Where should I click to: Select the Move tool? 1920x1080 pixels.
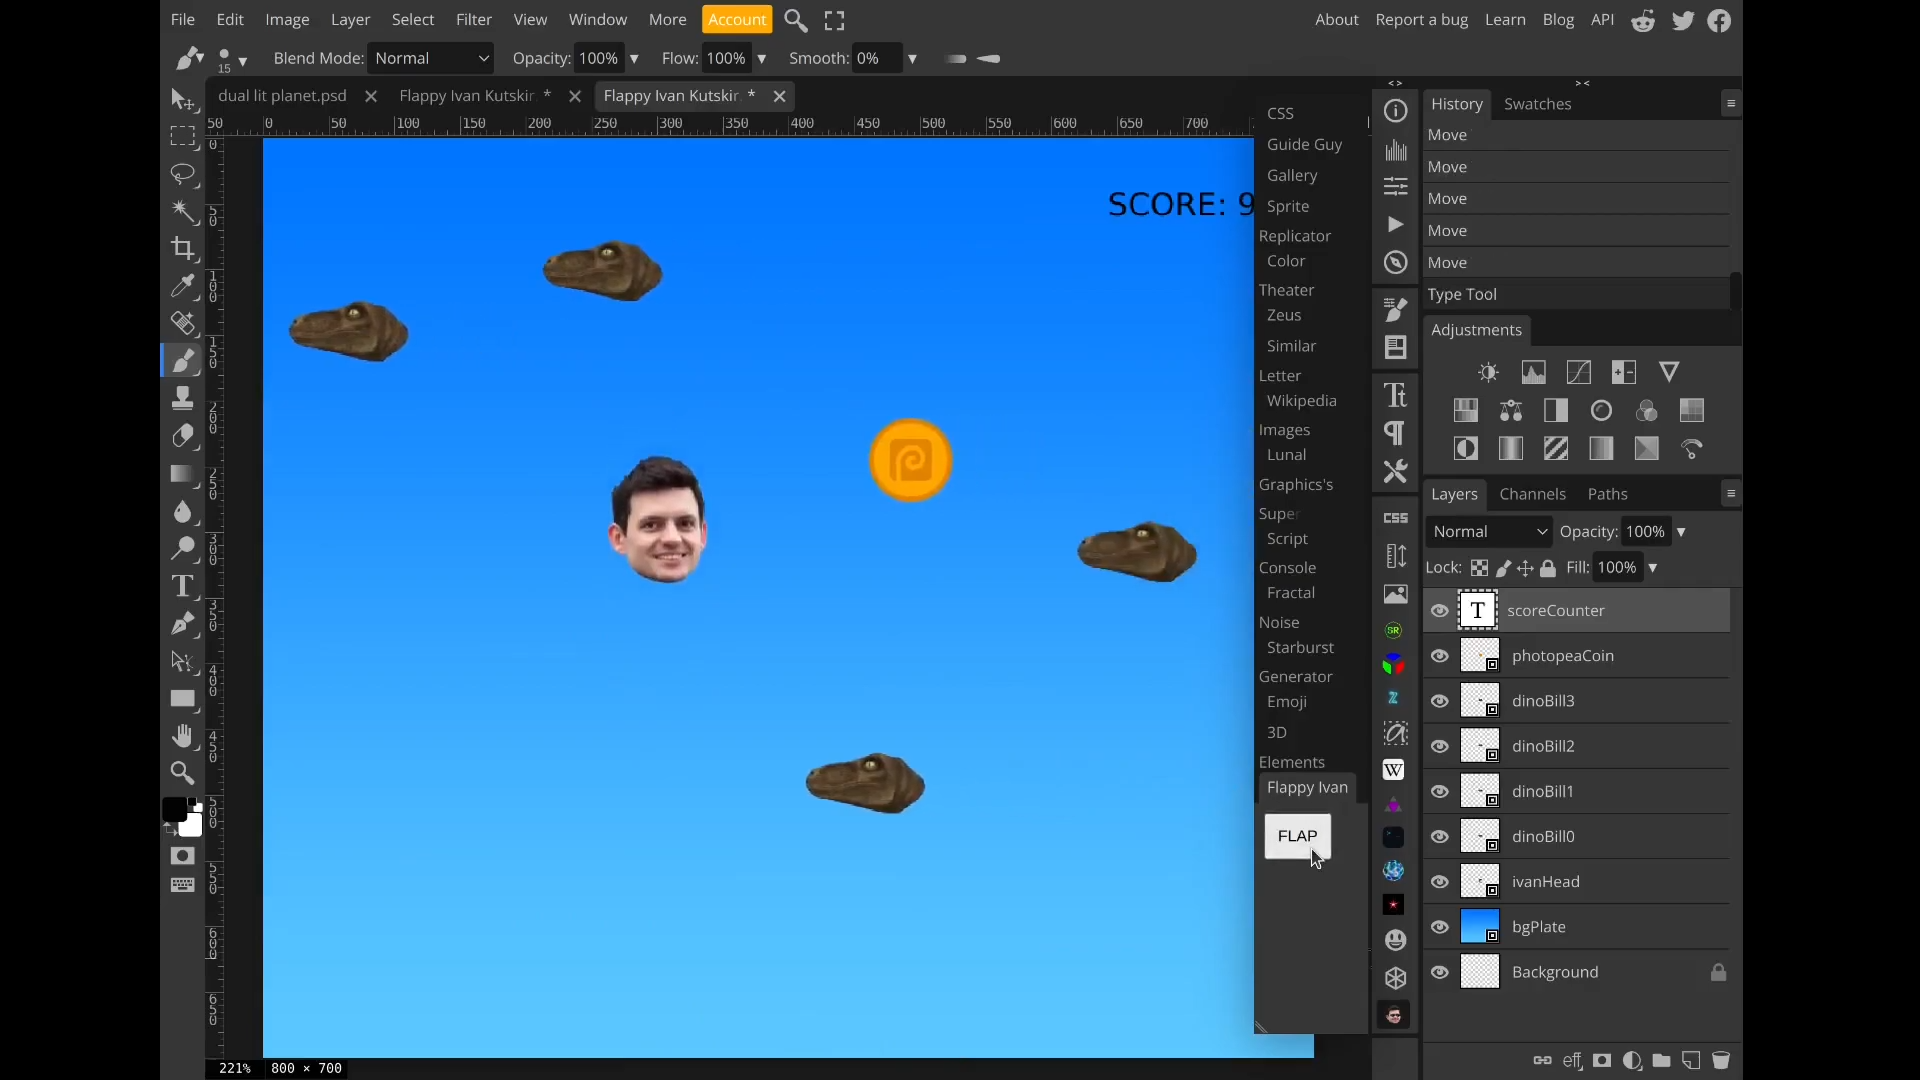pyautogui.click(x=182, y=99)
